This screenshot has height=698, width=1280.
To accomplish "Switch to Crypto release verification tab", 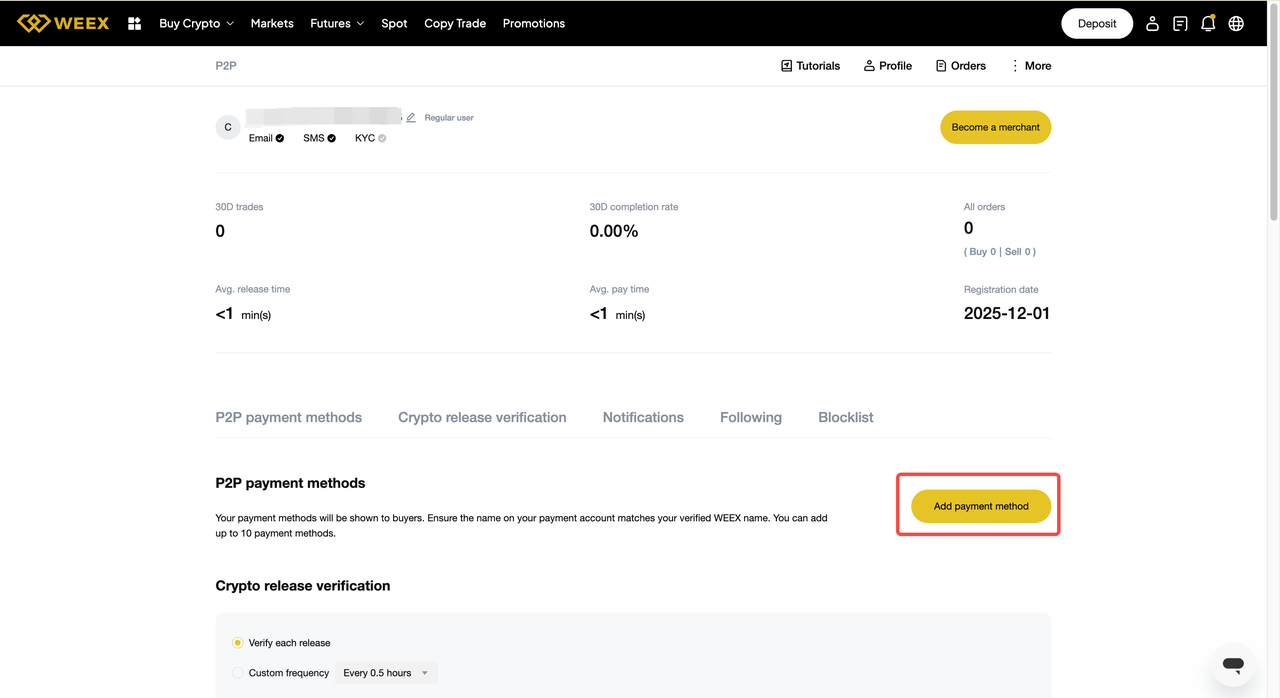I will point(482,417).
